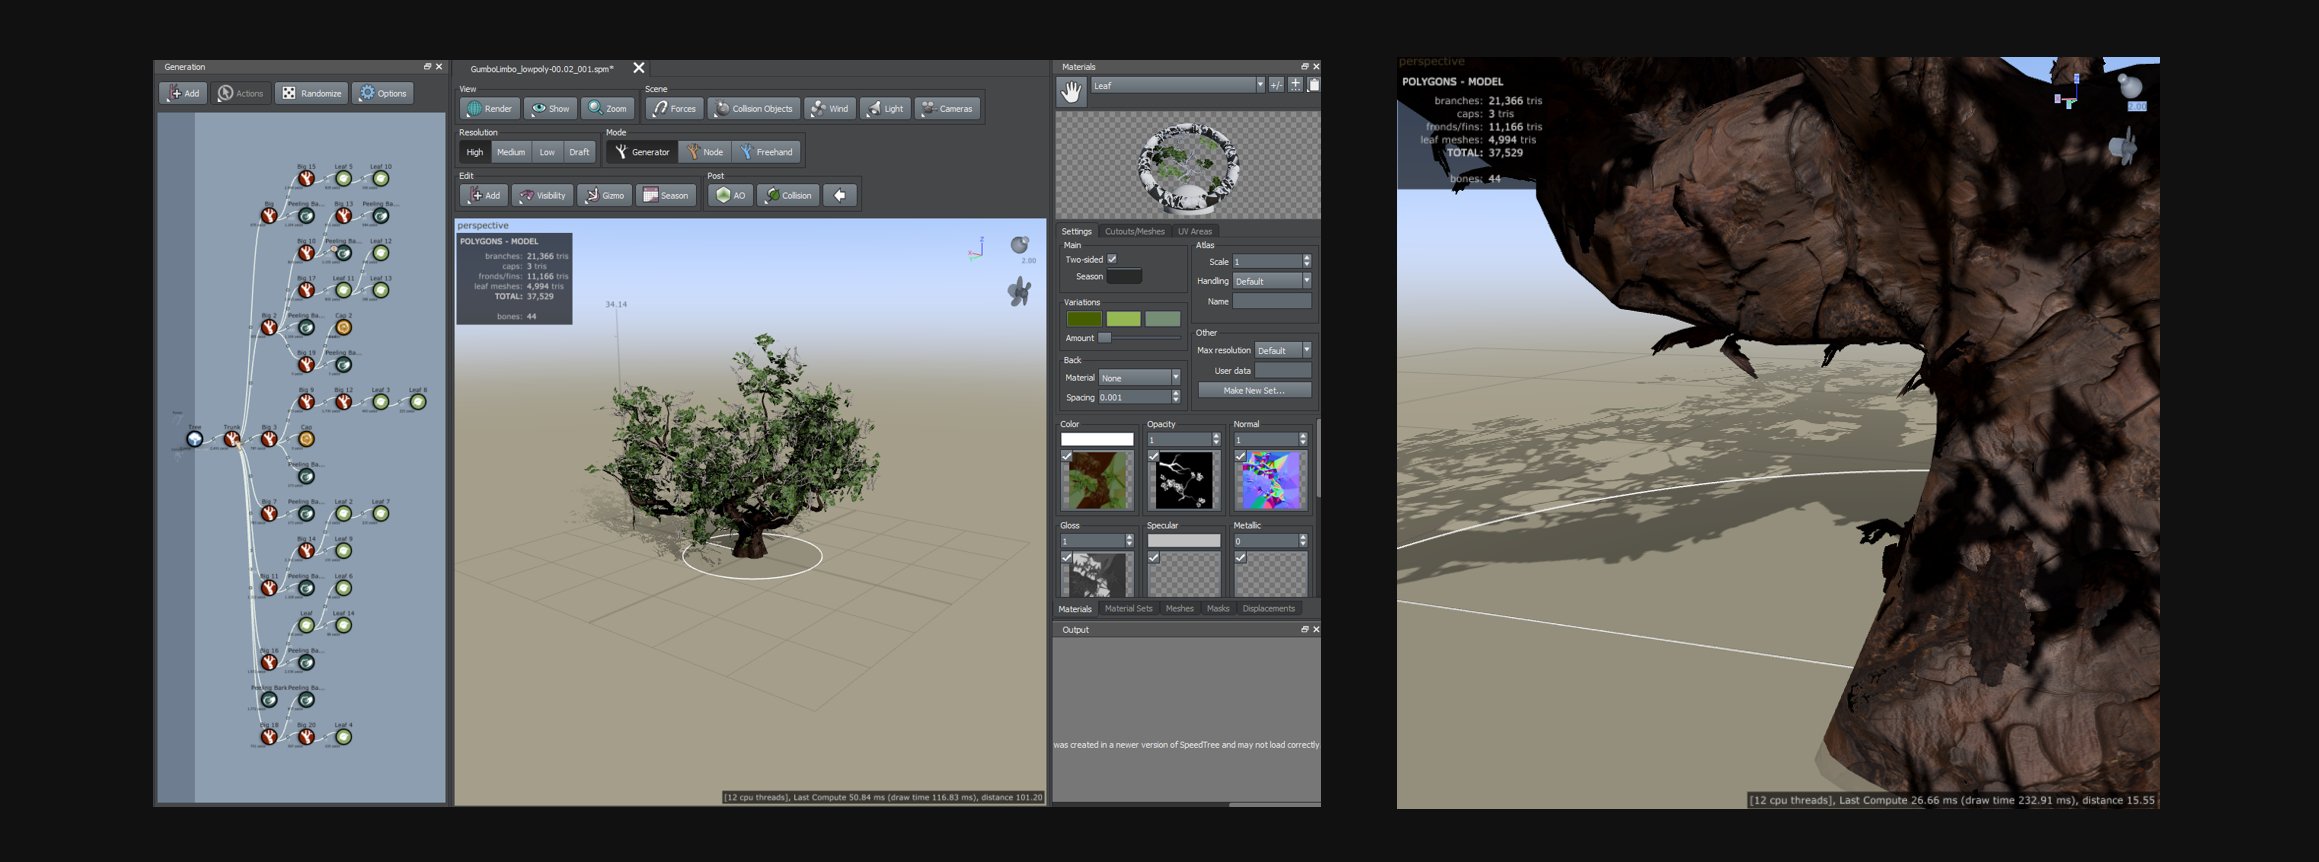2319x862 pixels.
Task: Click the Zoom view tool
Action: click(x=607, y=108)
